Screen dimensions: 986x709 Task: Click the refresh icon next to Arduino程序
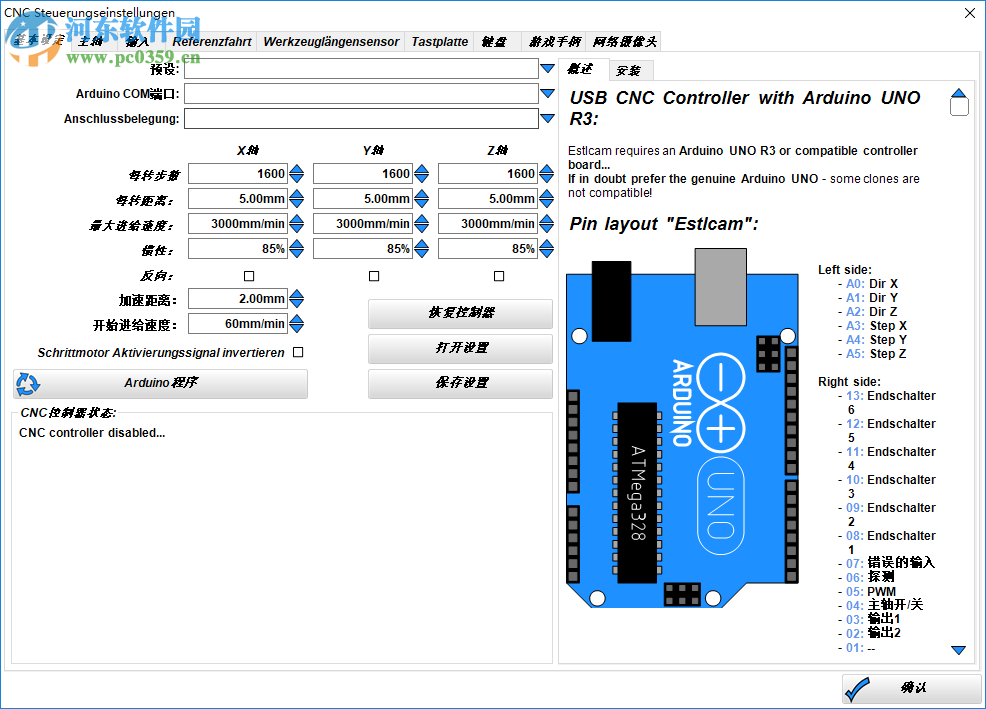28,384
